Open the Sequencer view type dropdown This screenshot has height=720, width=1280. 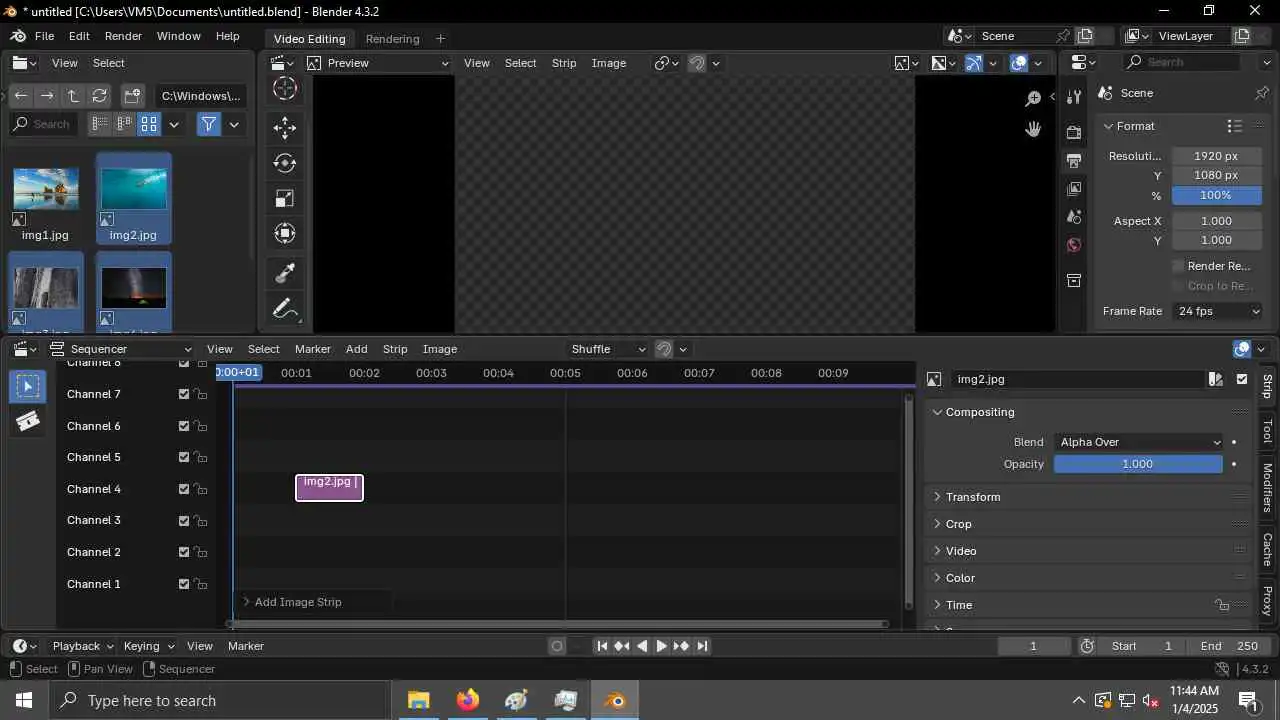[121, 349]
